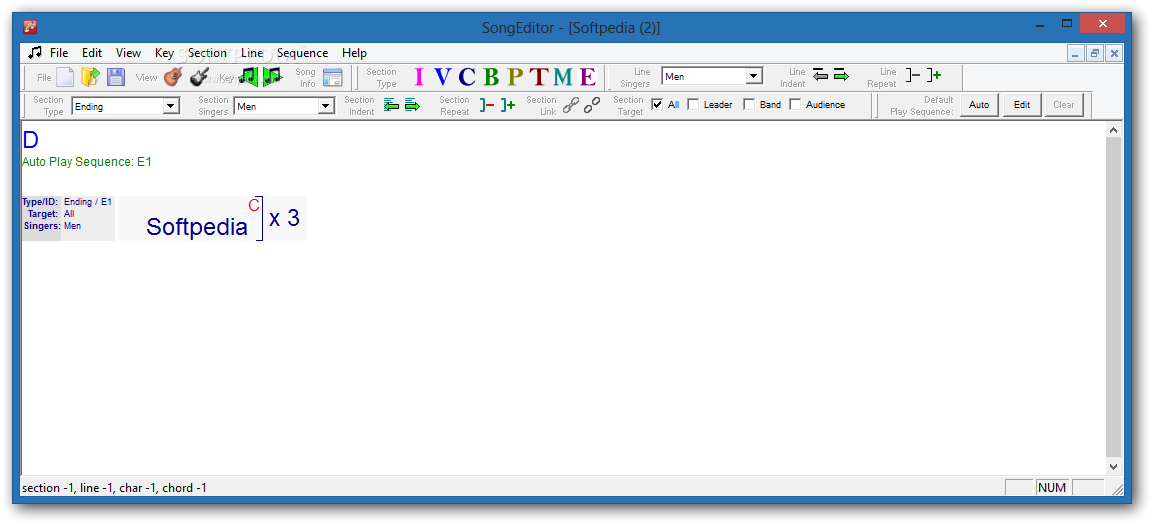
Task: Decrease section repeat count
Action: pos(487,105)
